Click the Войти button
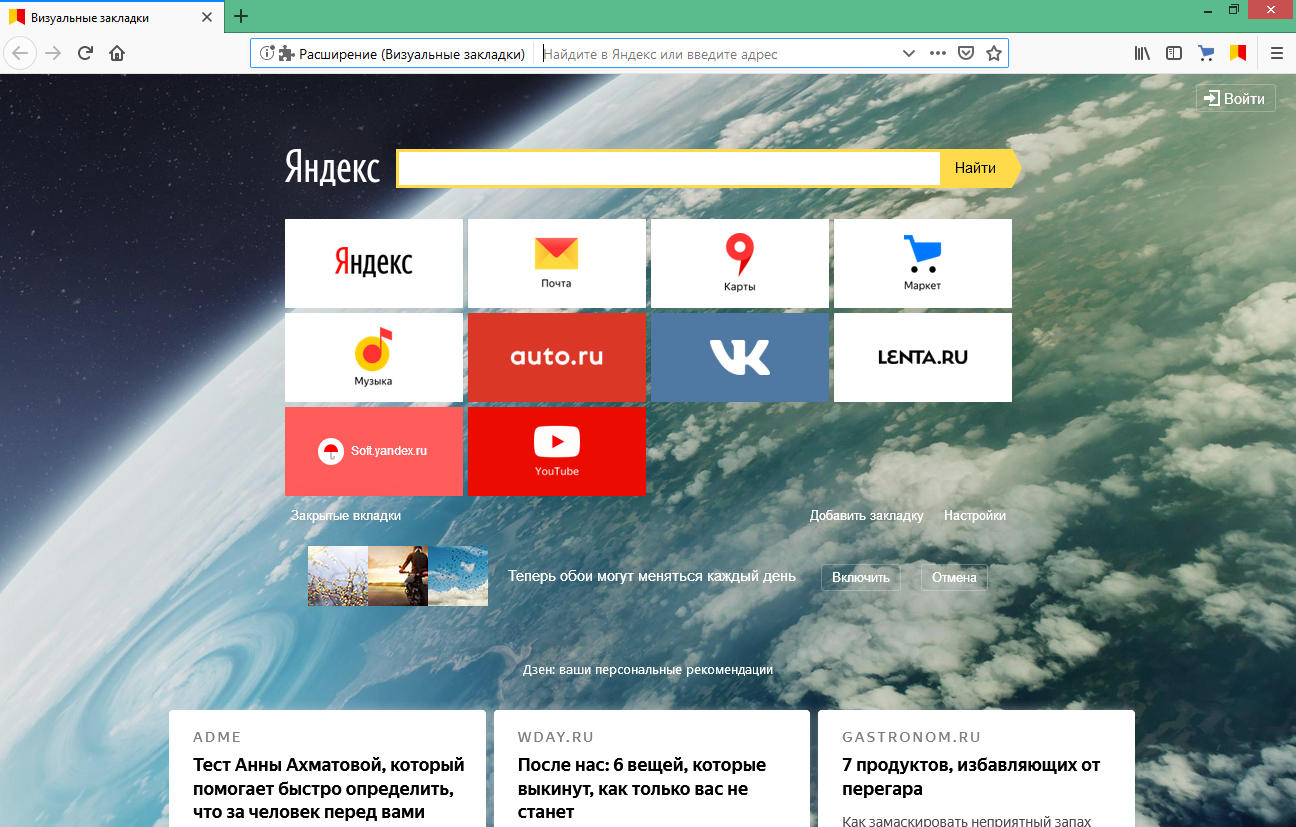This screenshot has width=1296, height=827. coord(1235,97)
